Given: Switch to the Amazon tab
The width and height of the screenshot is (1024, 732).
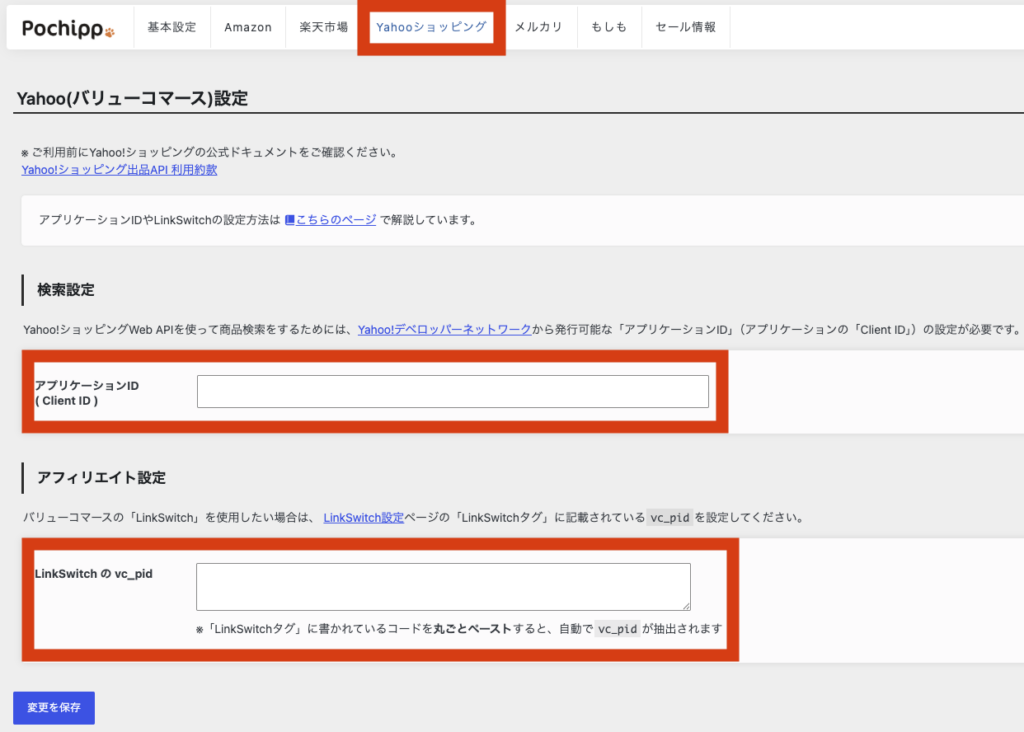Looking at the screenshot, I should (248, 27).
